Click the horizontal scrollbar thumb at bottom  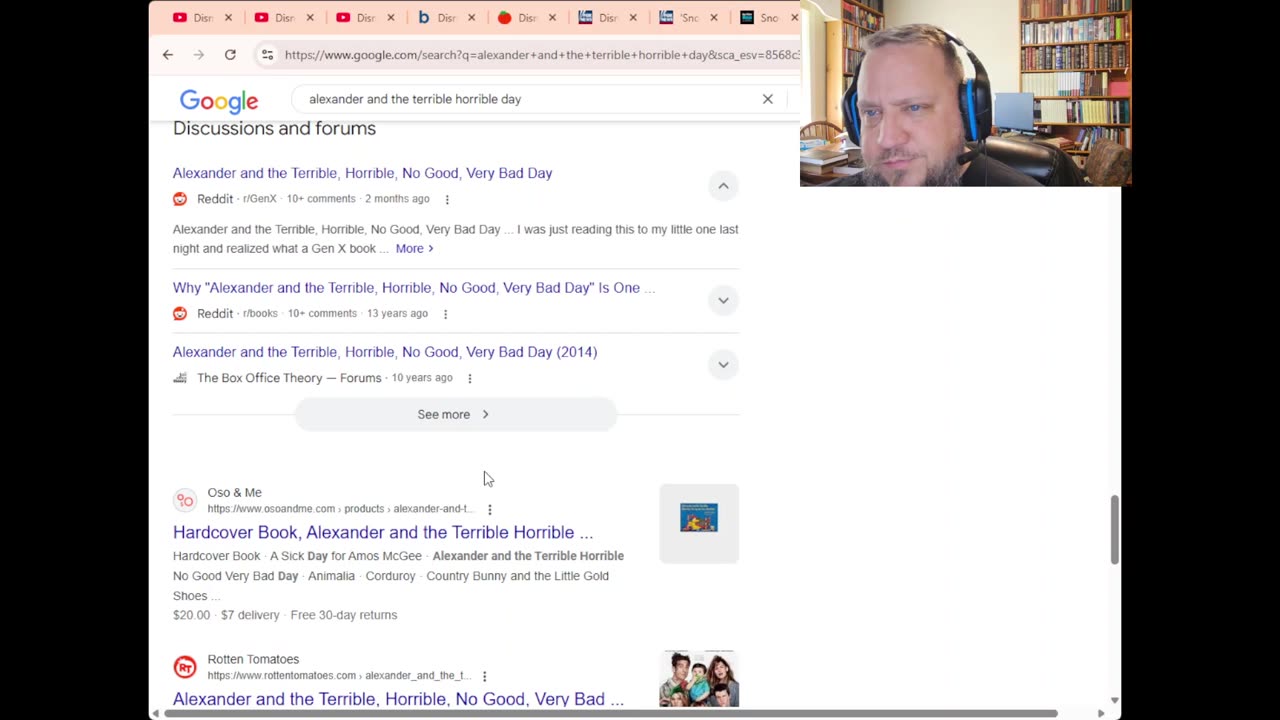click(x=610, y=713)
